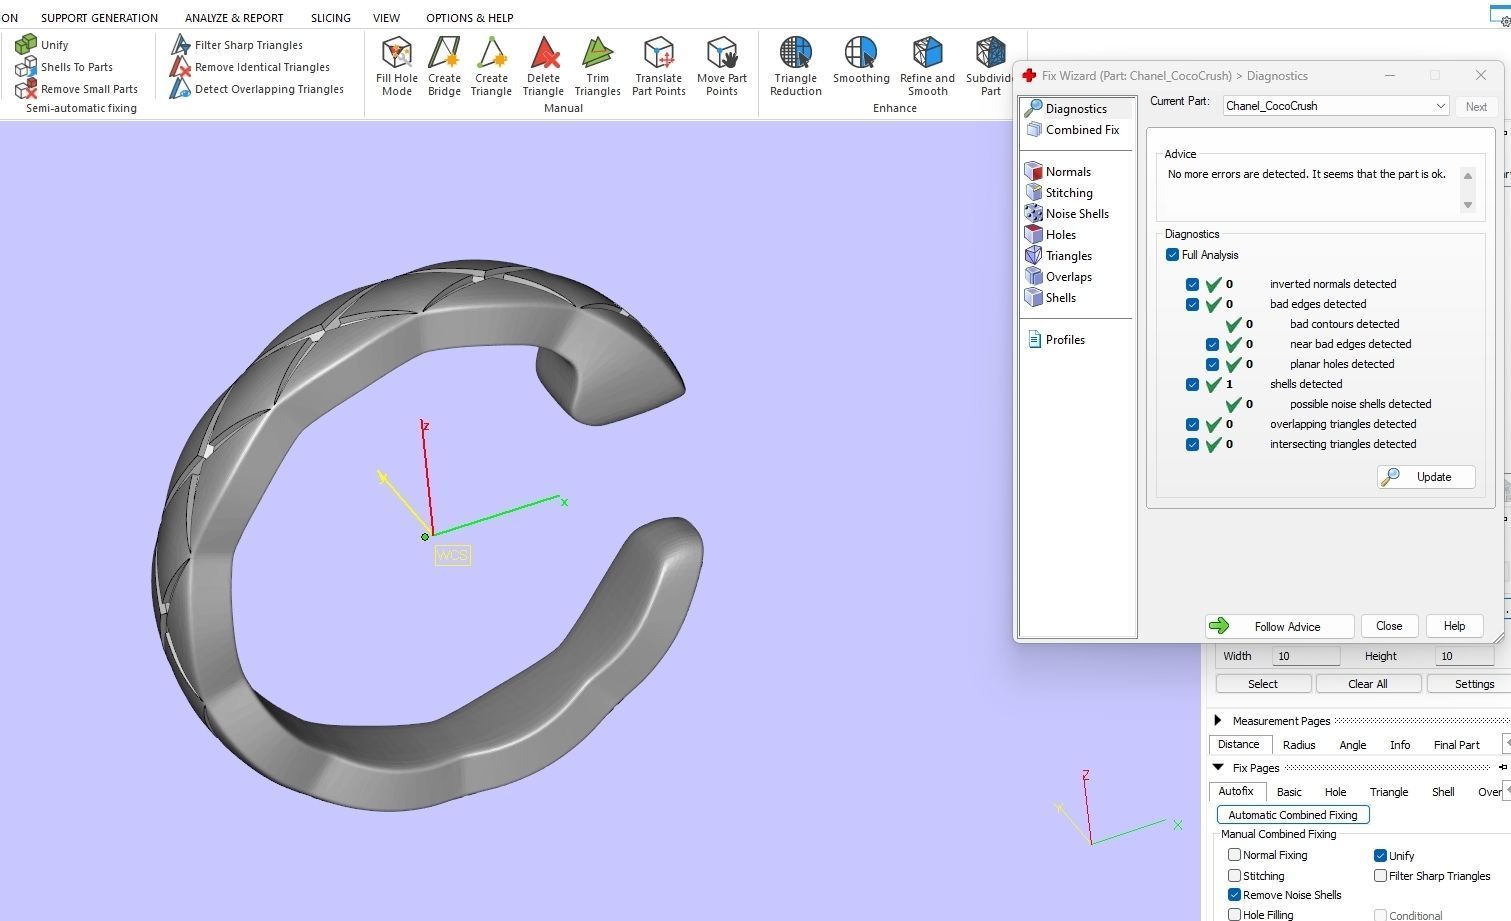Open Shells page in Fix Wizard
This screenshot has width=1511, height=921.
[1061, 298]
